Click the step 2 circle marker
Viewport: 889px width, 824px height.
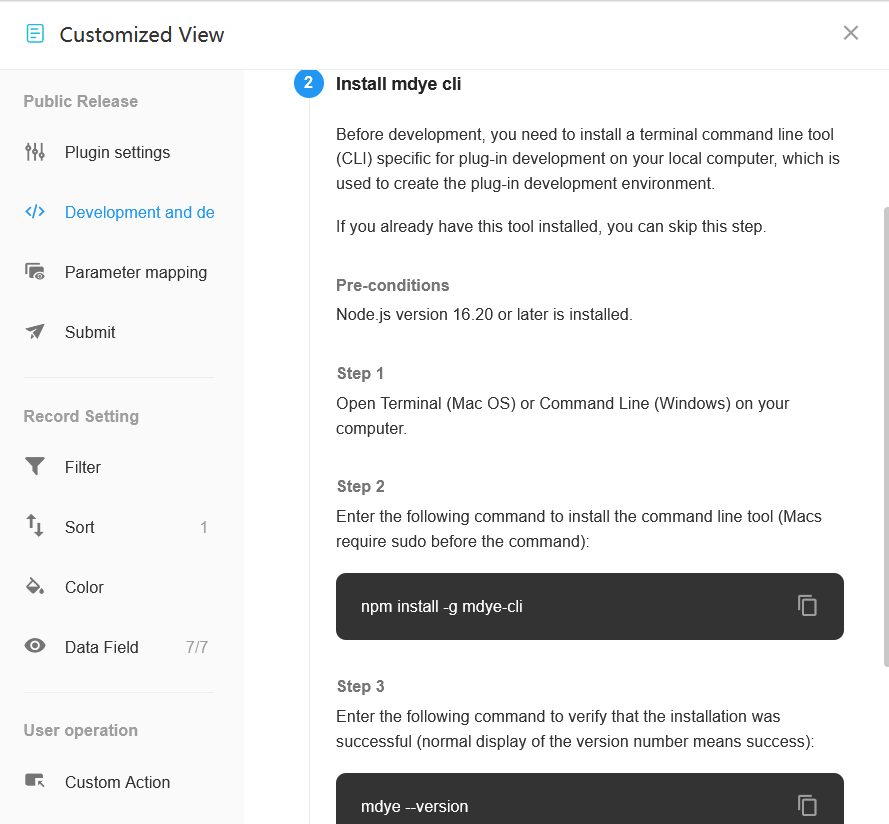[x=308, y=83]
